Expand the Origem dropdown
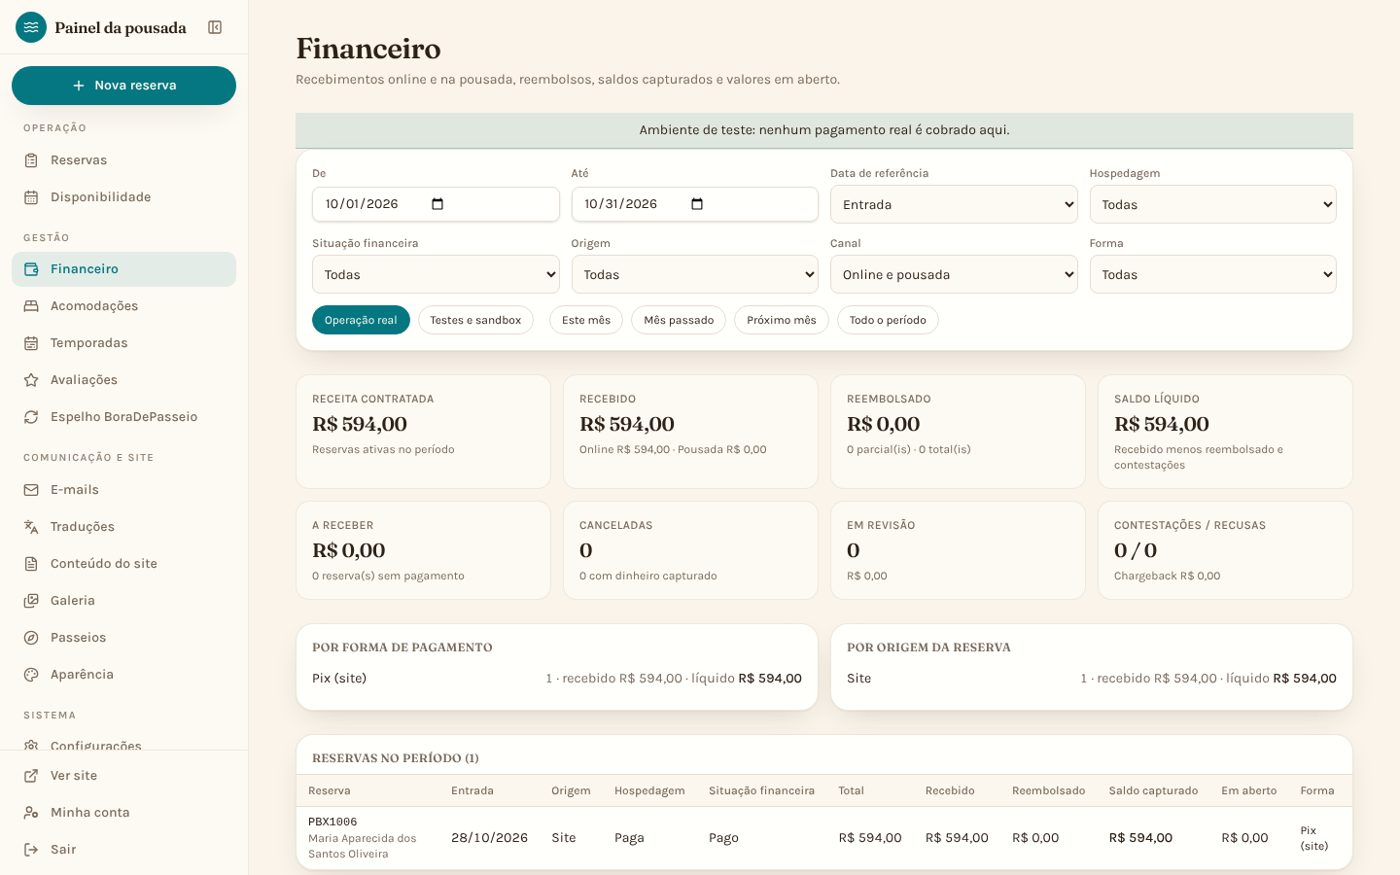 [695, 275]
